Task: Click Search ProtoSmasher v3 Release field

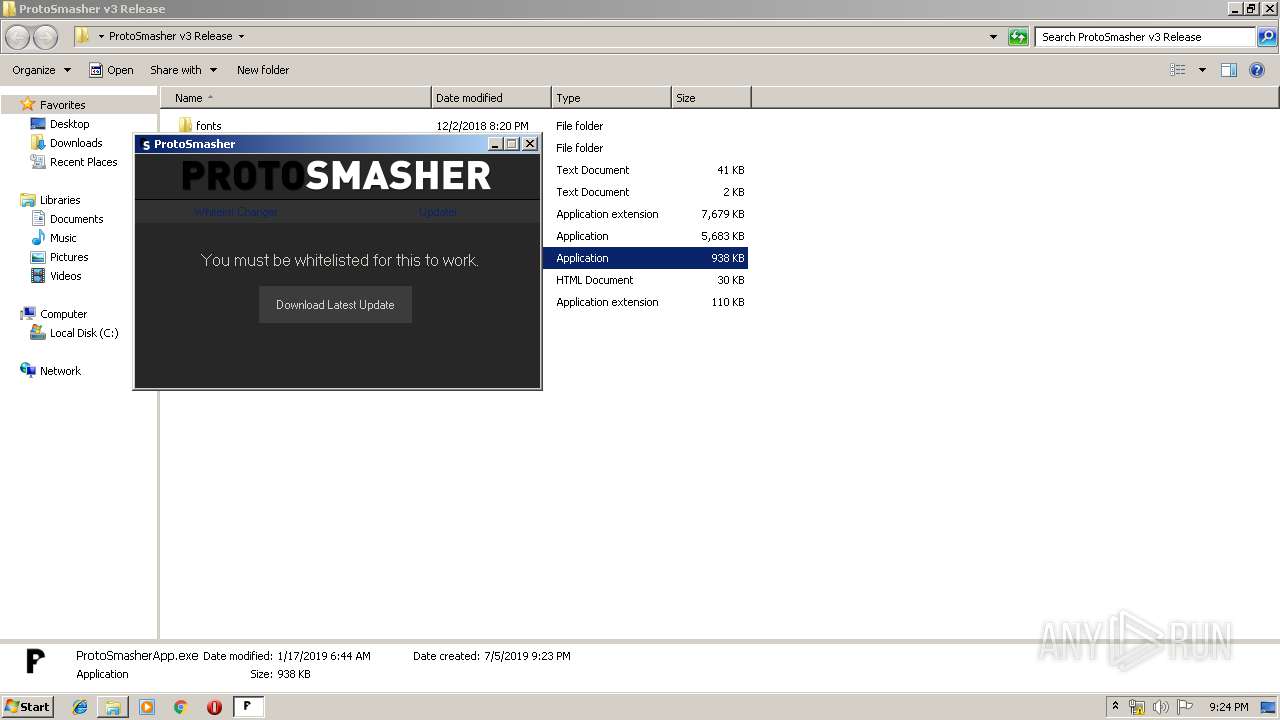Action: 1145,37
